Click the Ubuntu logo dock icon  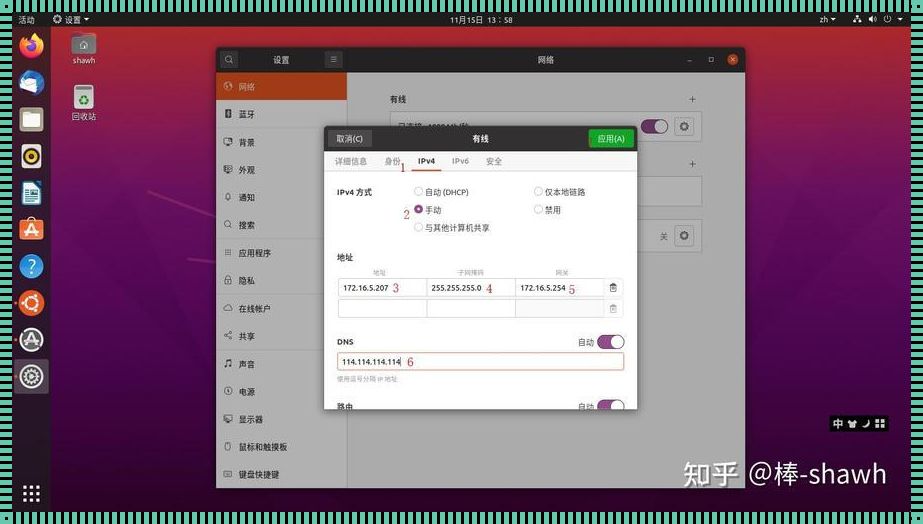31,303
